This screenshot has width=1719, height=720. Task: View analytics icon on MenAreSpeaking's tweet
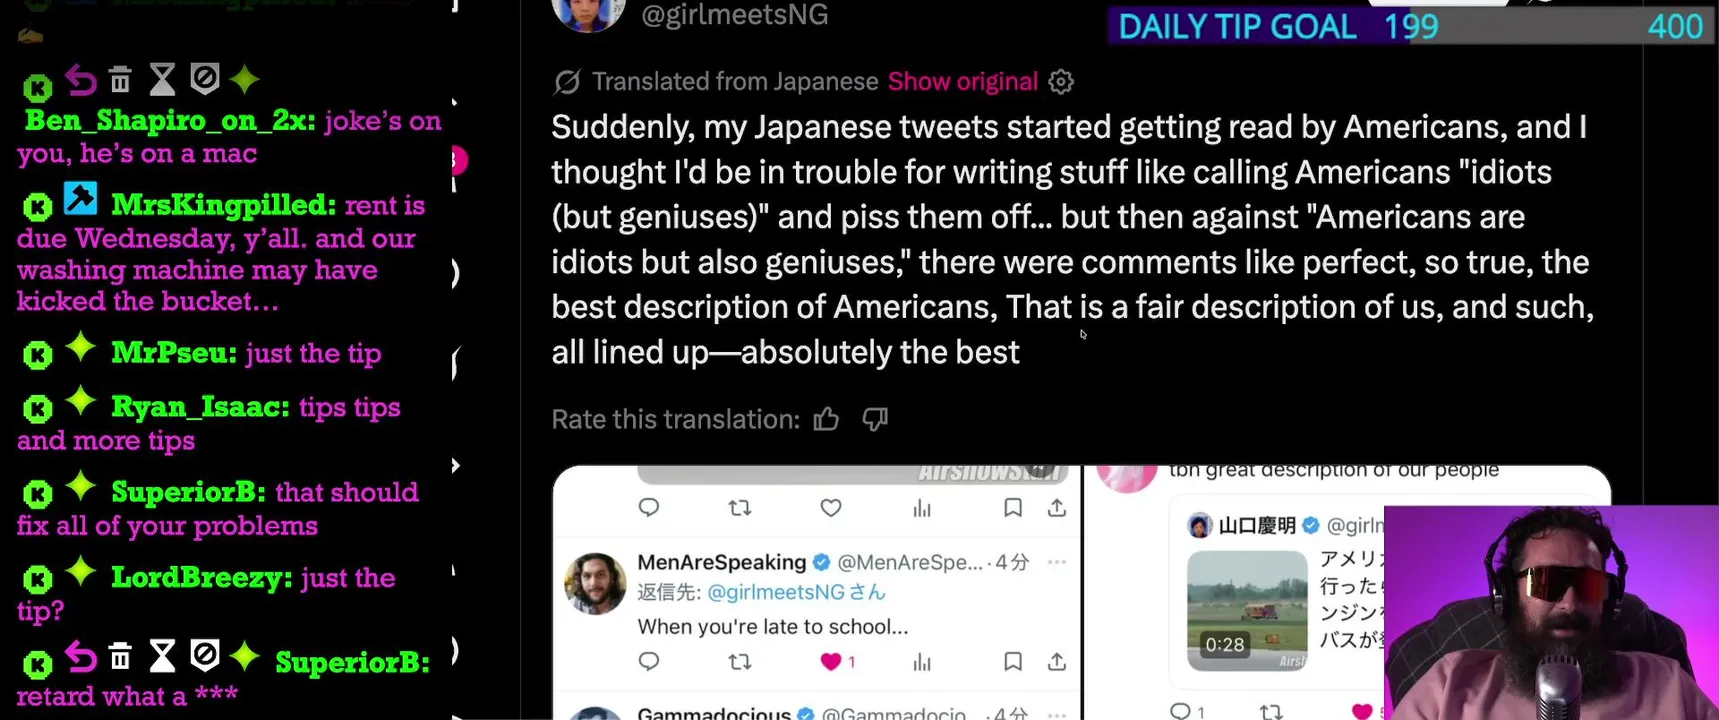tap(922, 661)
